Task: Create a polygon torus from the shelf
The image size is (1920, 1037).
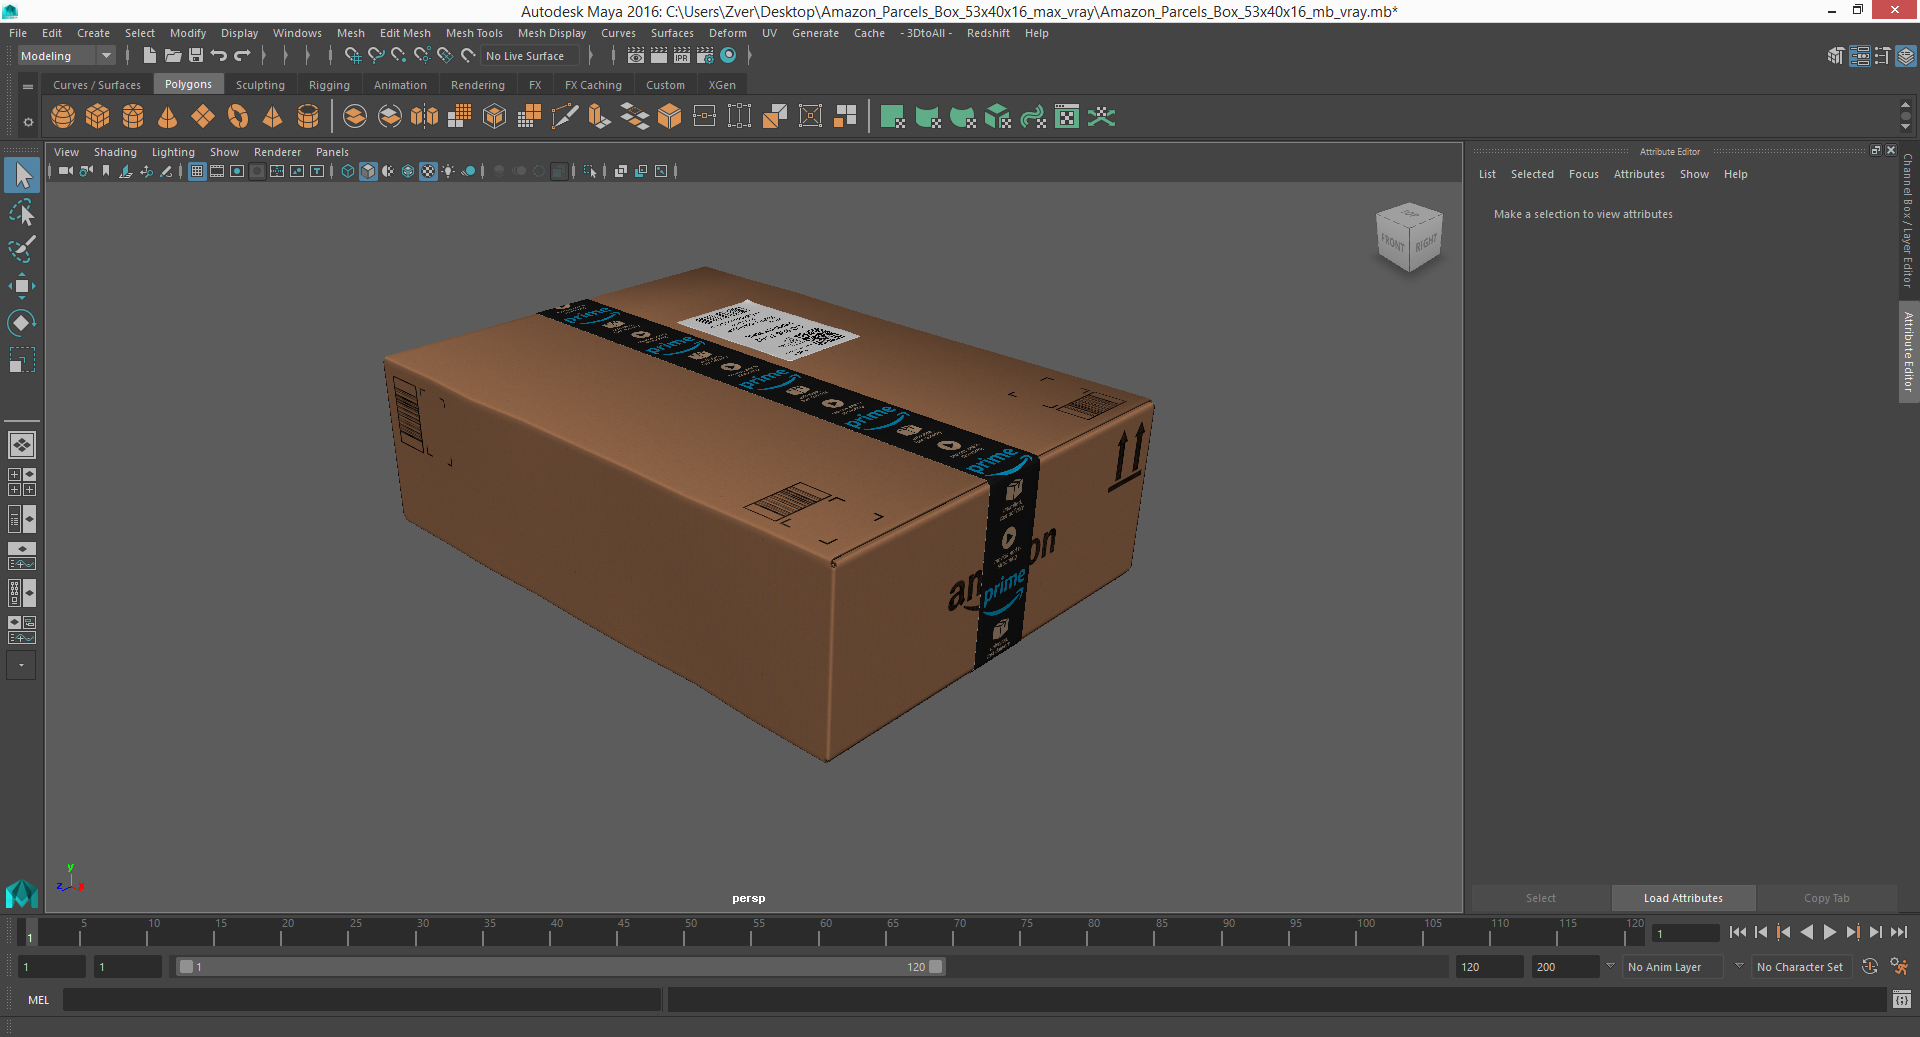Action: 238,117
